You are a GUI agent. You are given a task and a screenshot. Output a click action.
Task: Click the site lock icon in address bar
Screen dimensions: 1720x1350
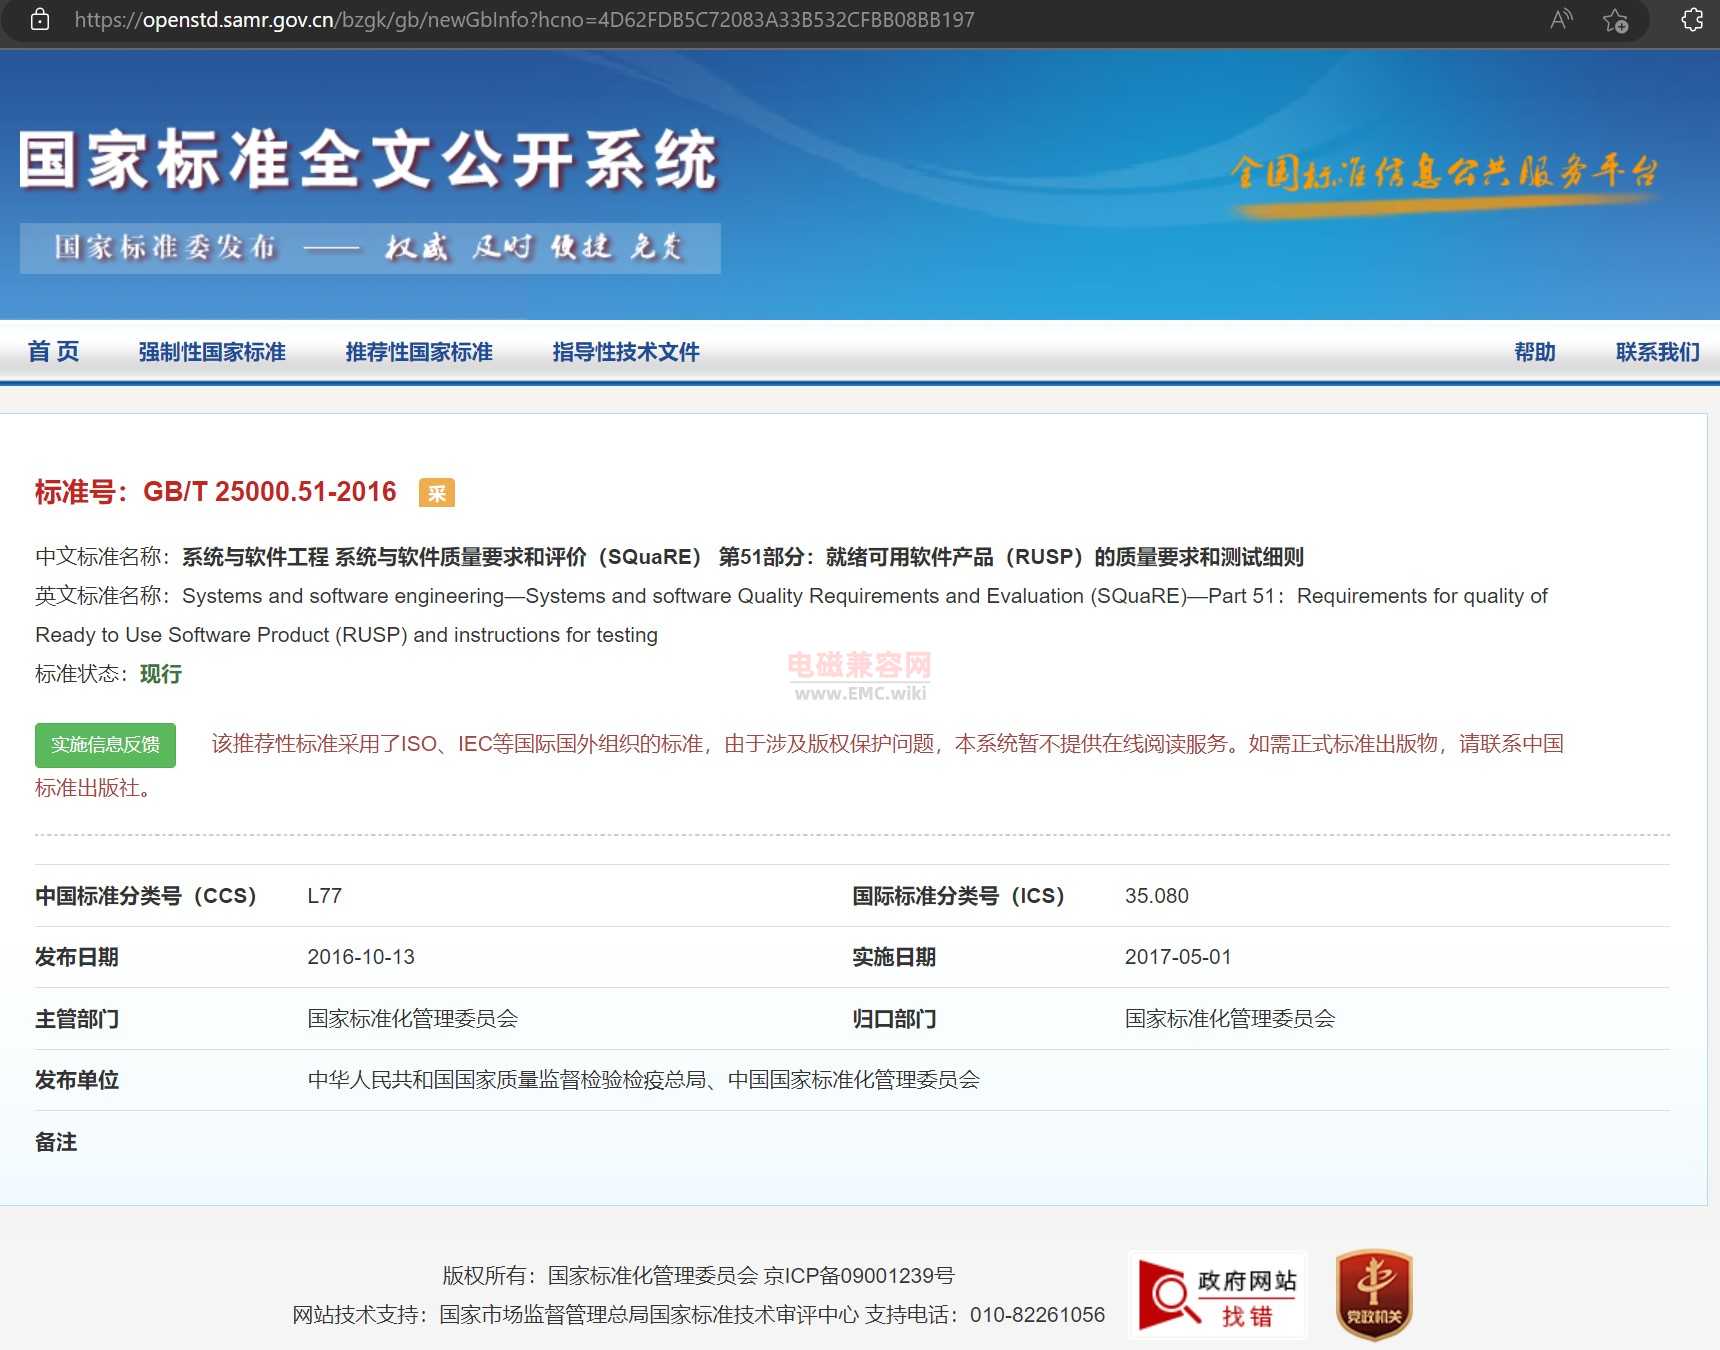coord(40,19)
